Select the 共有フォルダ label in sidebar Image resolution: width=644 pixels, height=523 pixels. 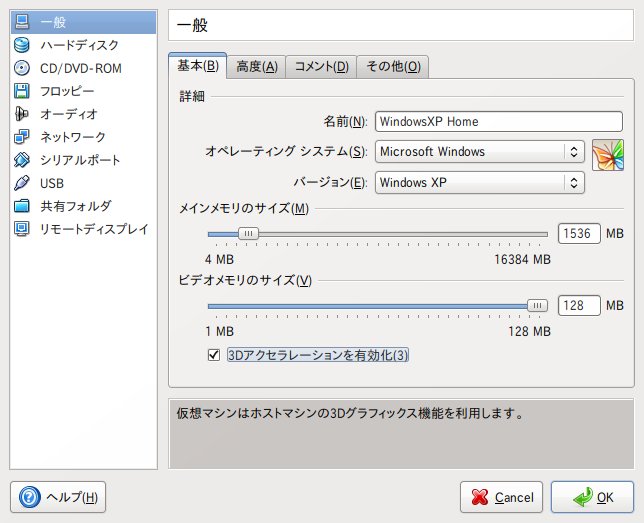76,206
